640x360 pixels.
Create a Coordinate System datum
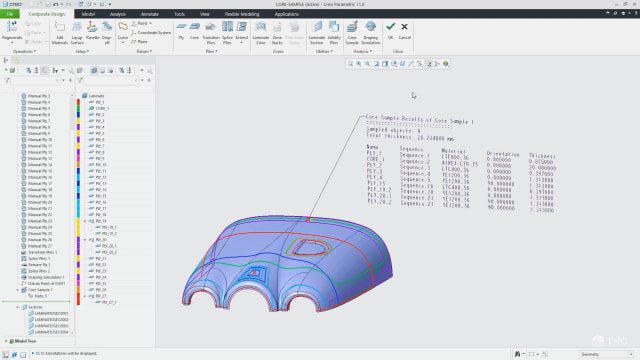tap(151, 33)
